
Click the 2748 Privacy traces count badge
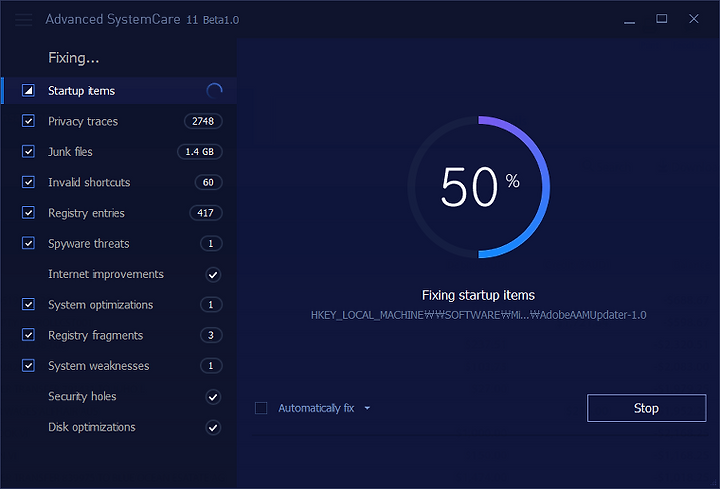pos(203,121)
